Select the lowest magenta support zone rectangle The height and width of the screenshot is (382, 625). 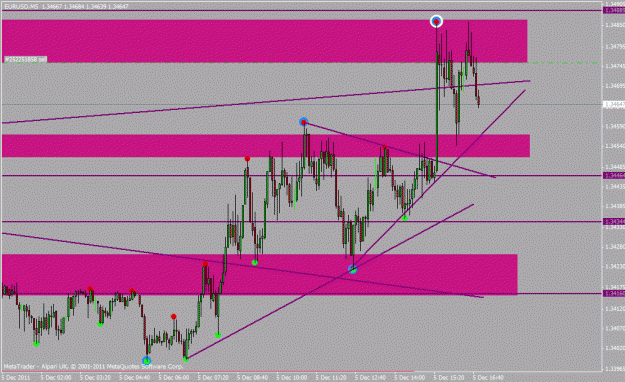pos(260,274)
